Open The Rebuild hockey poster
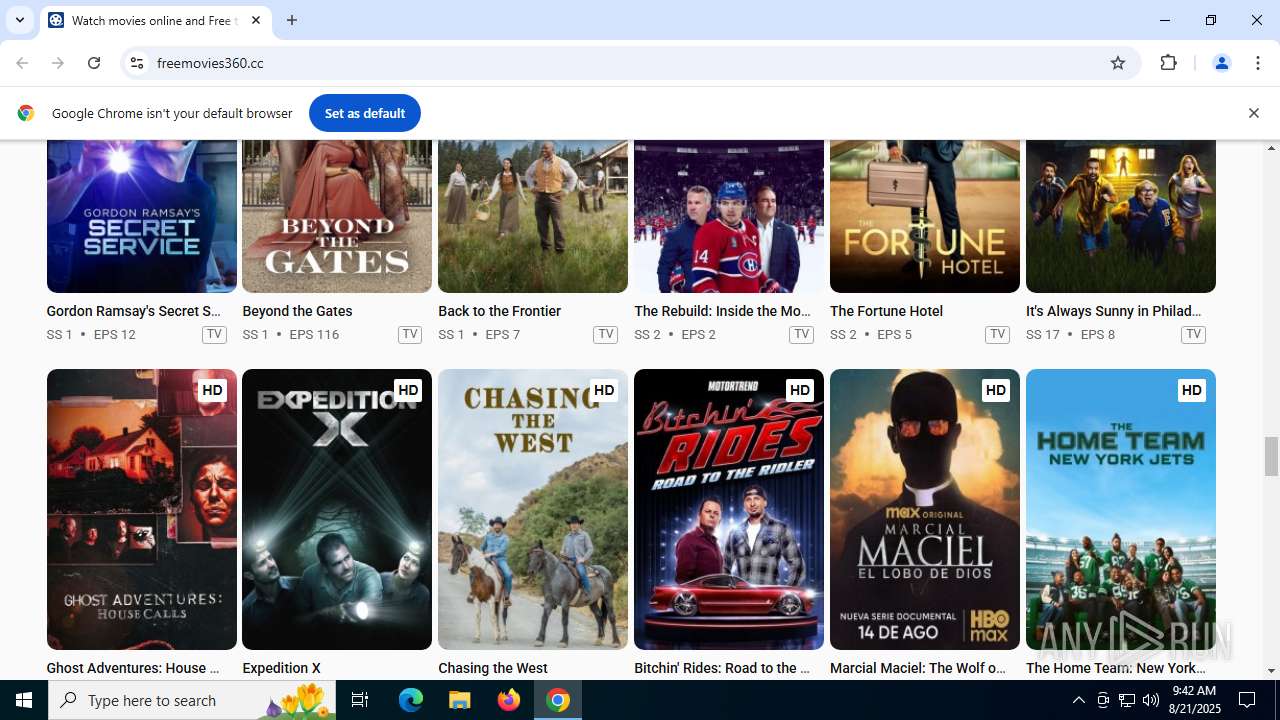1280x720 pixels. [x=729, y=216]
